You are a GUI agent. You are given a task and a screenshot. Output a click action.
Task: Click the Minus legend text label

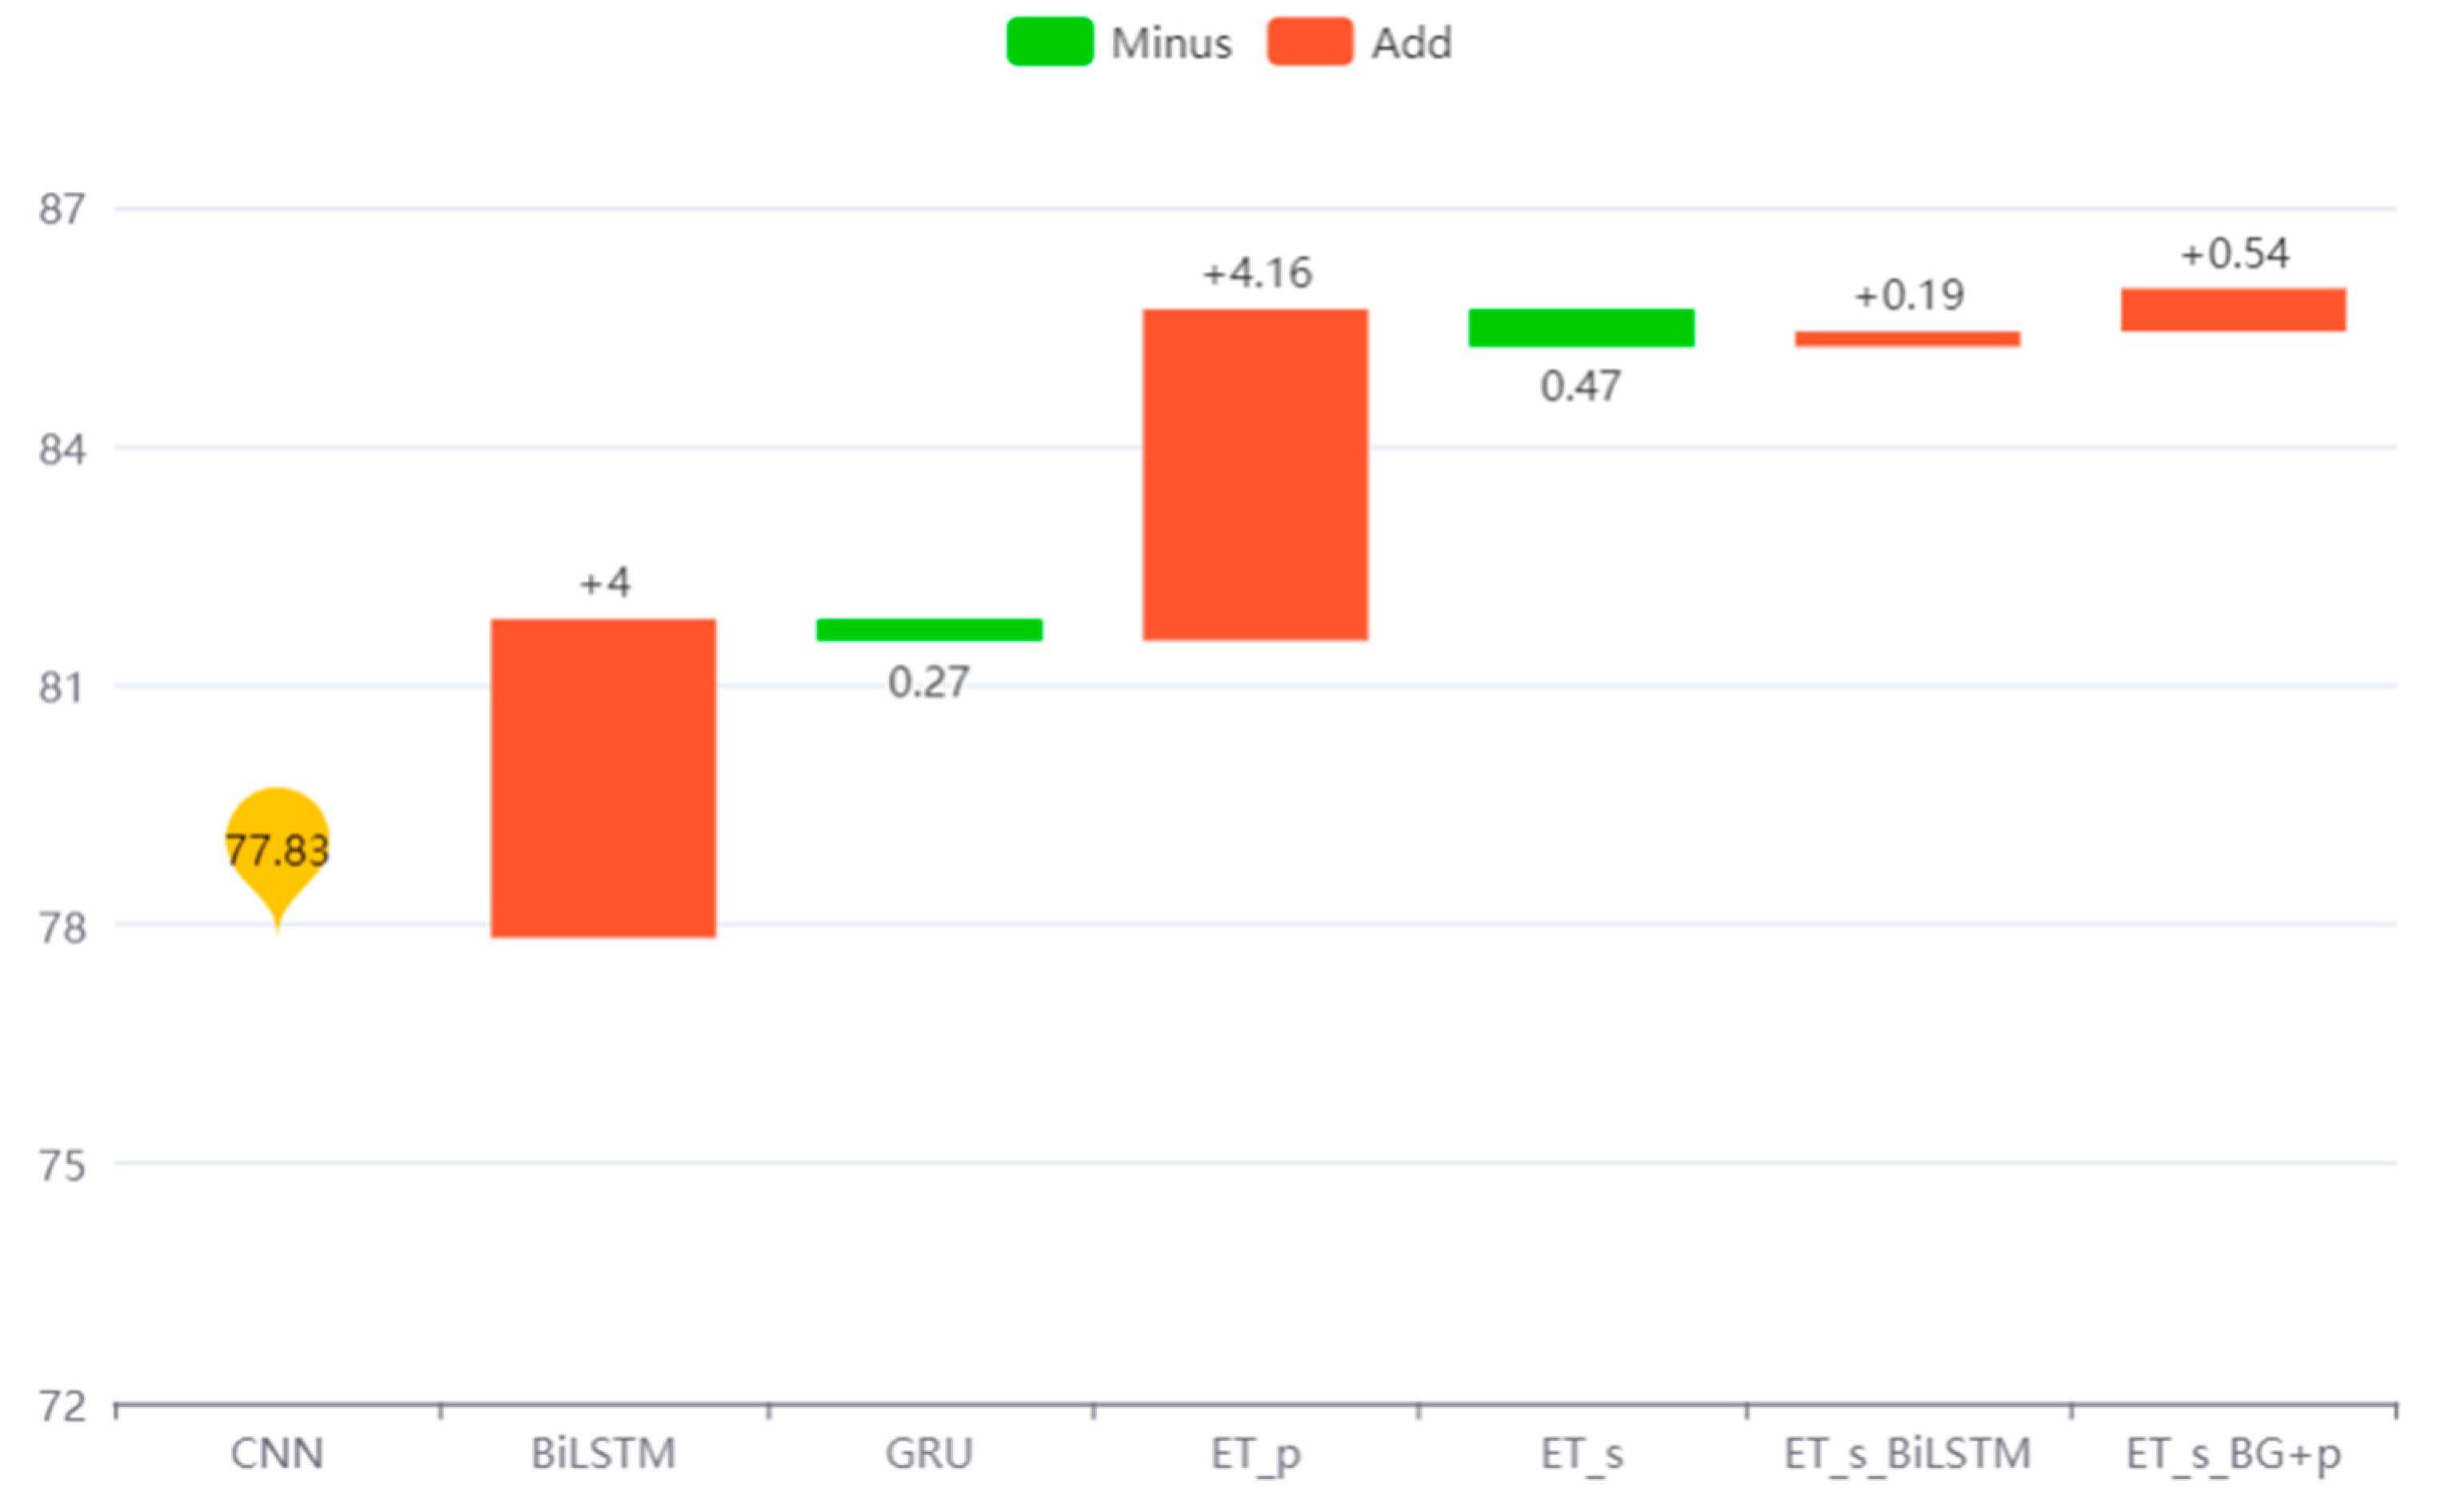click(1171, 44)
